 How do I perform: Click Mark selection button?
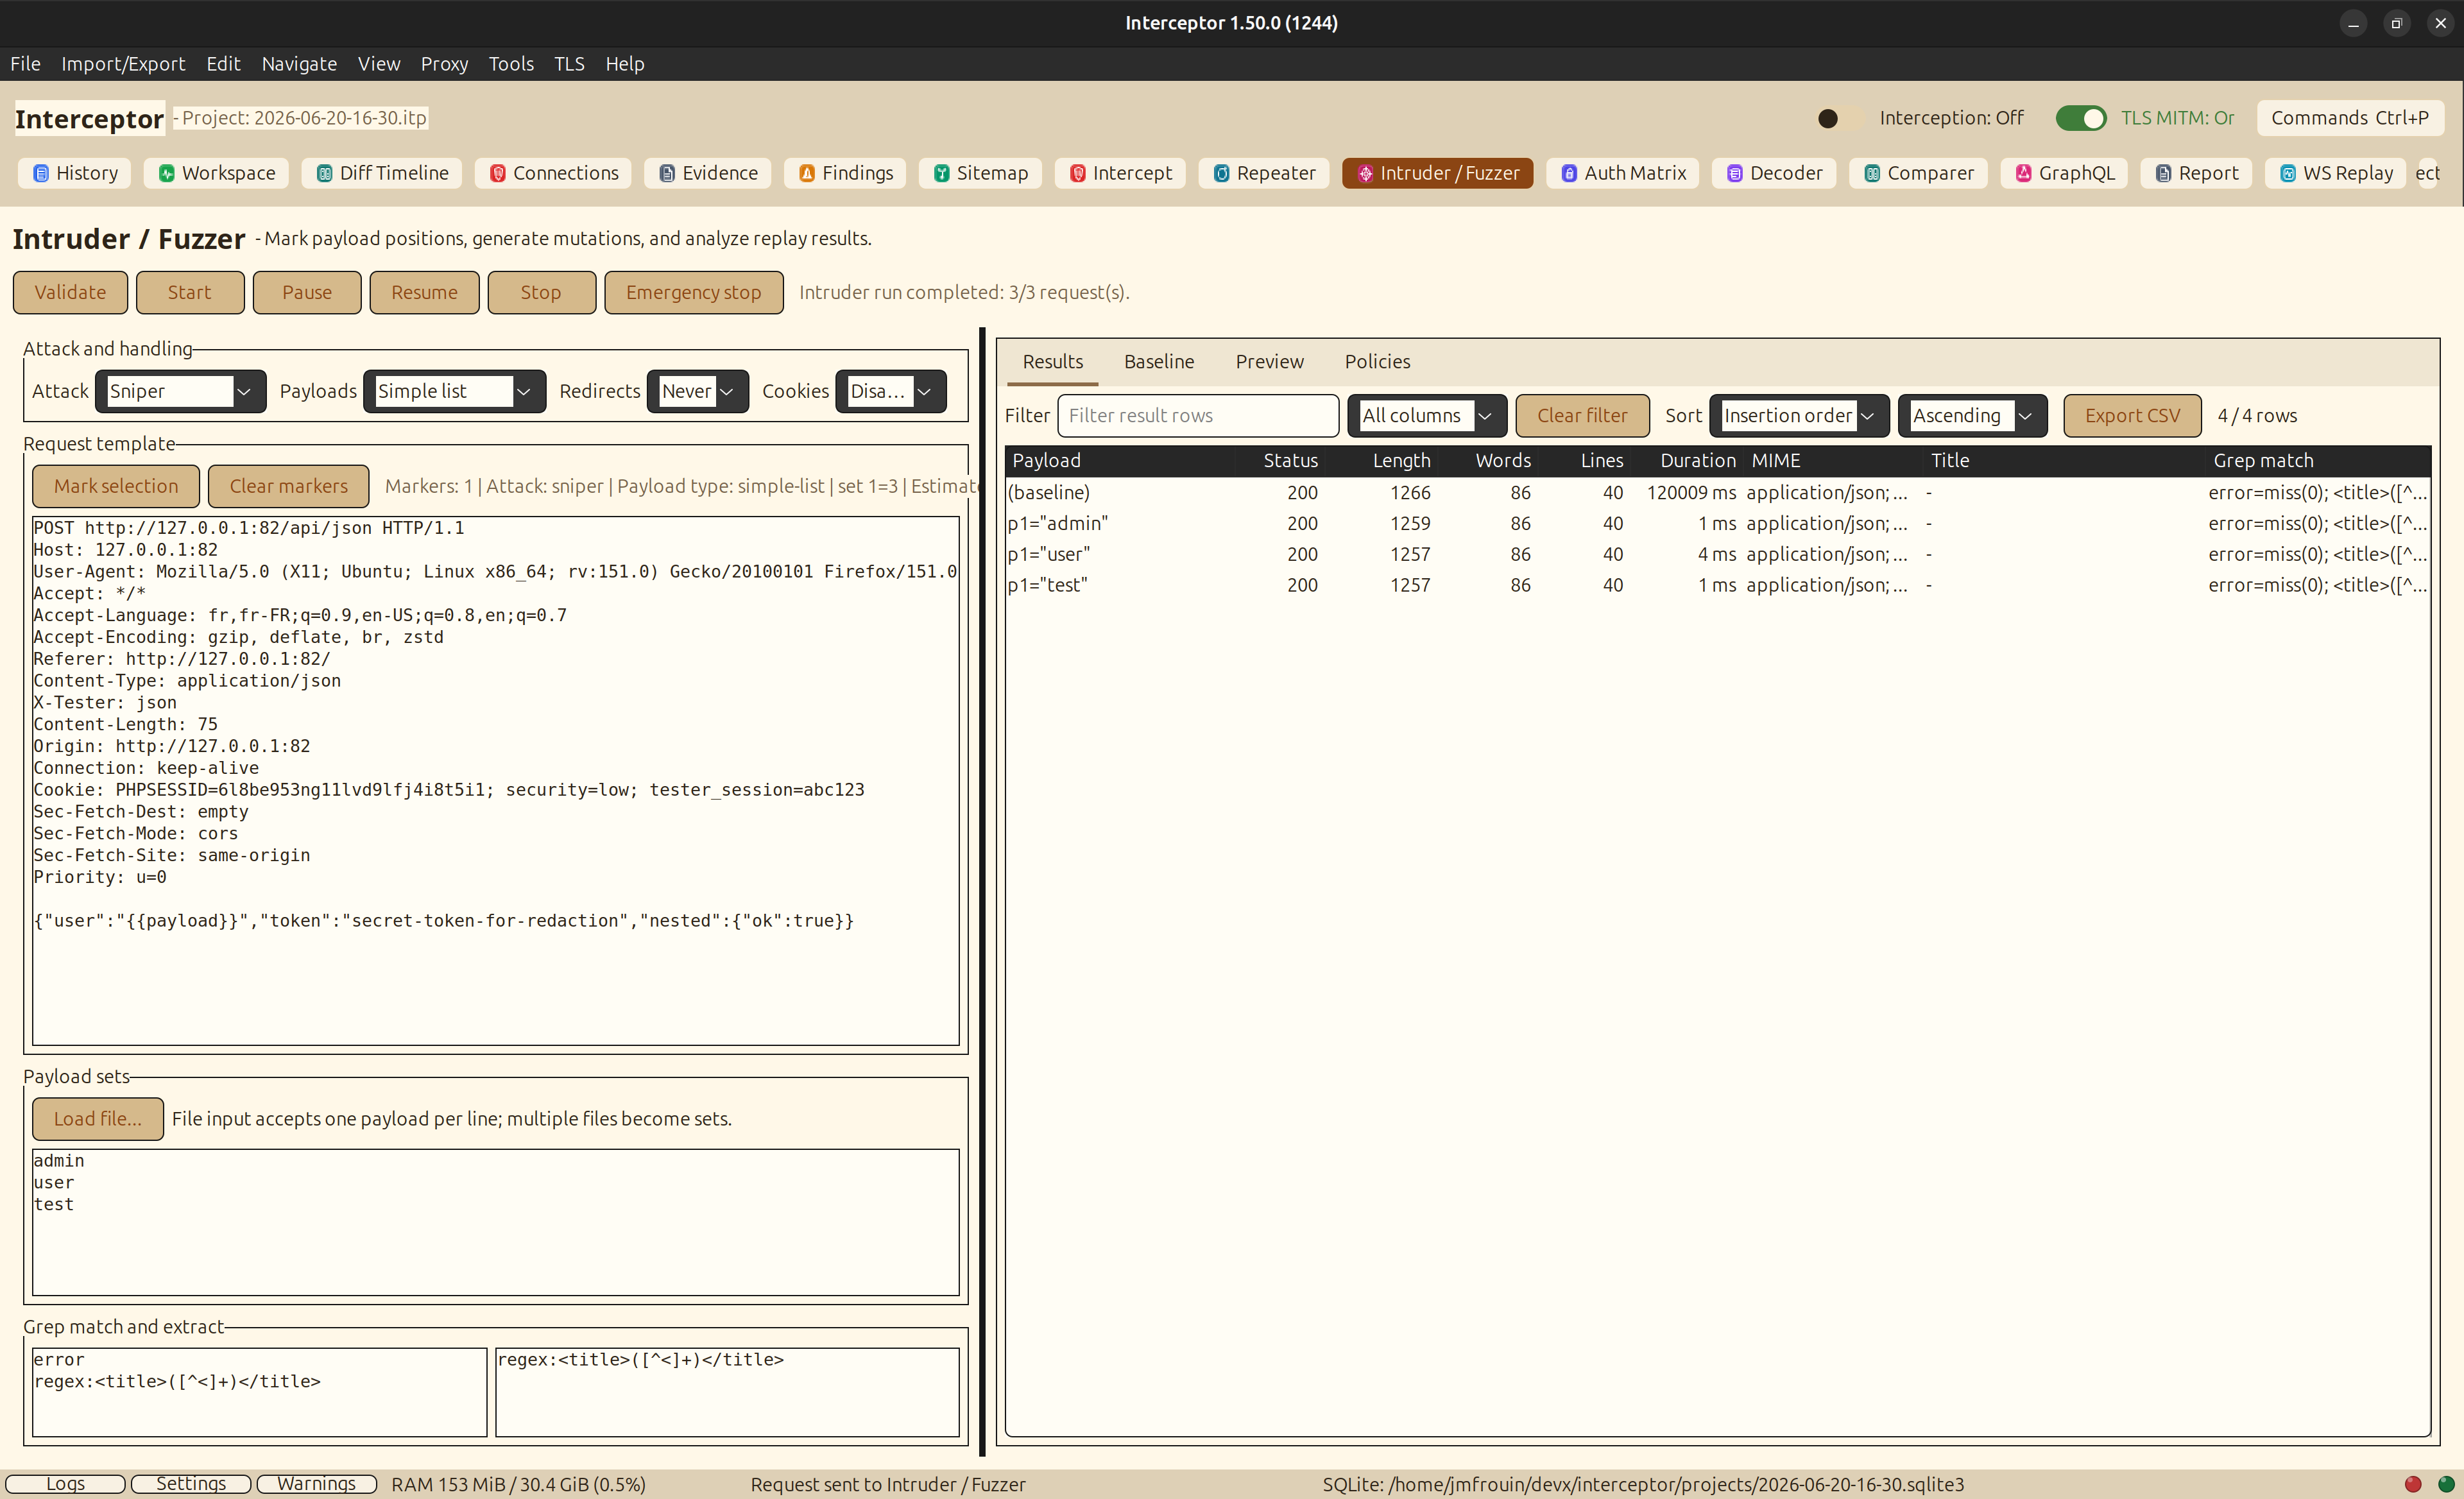pyautogui.click(x=116, y=486)
